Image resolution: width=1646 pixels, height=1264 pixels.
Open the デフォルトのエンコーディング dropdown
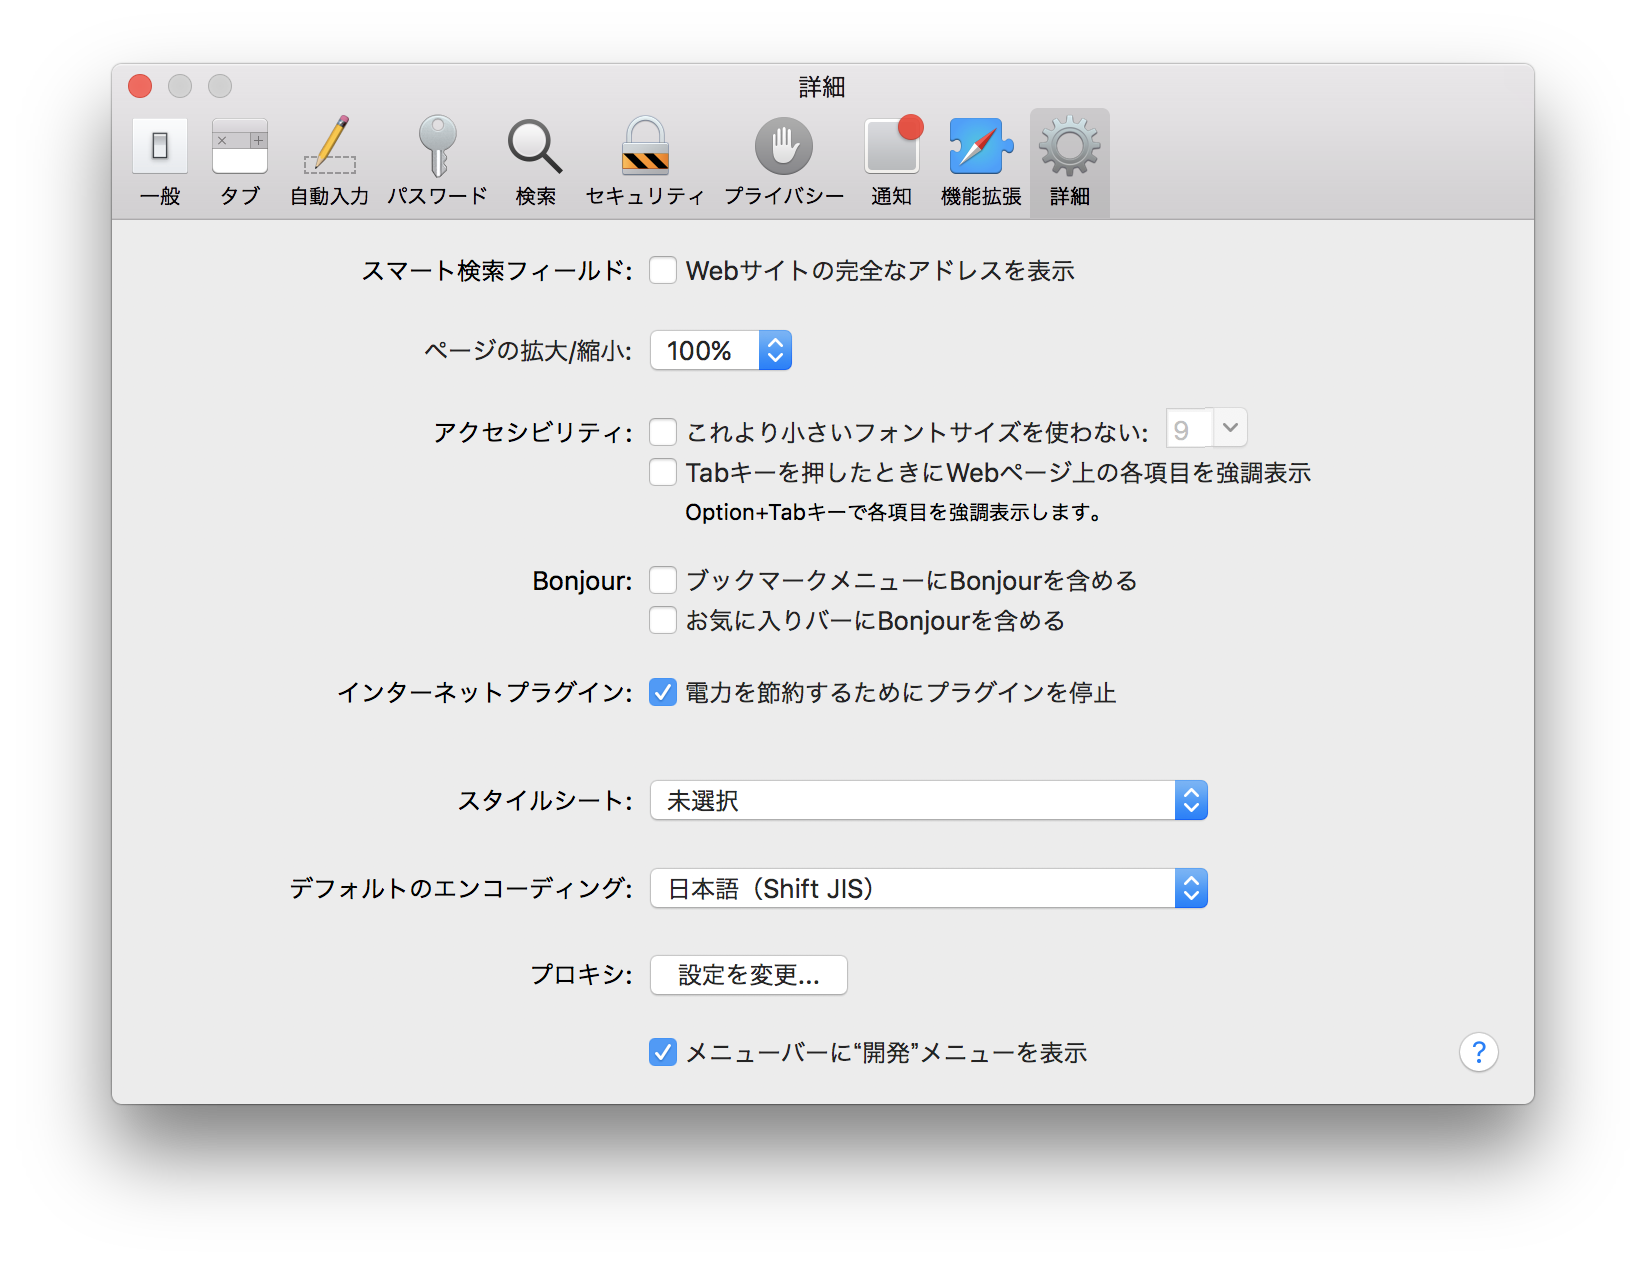click(x=1189, y=888)
